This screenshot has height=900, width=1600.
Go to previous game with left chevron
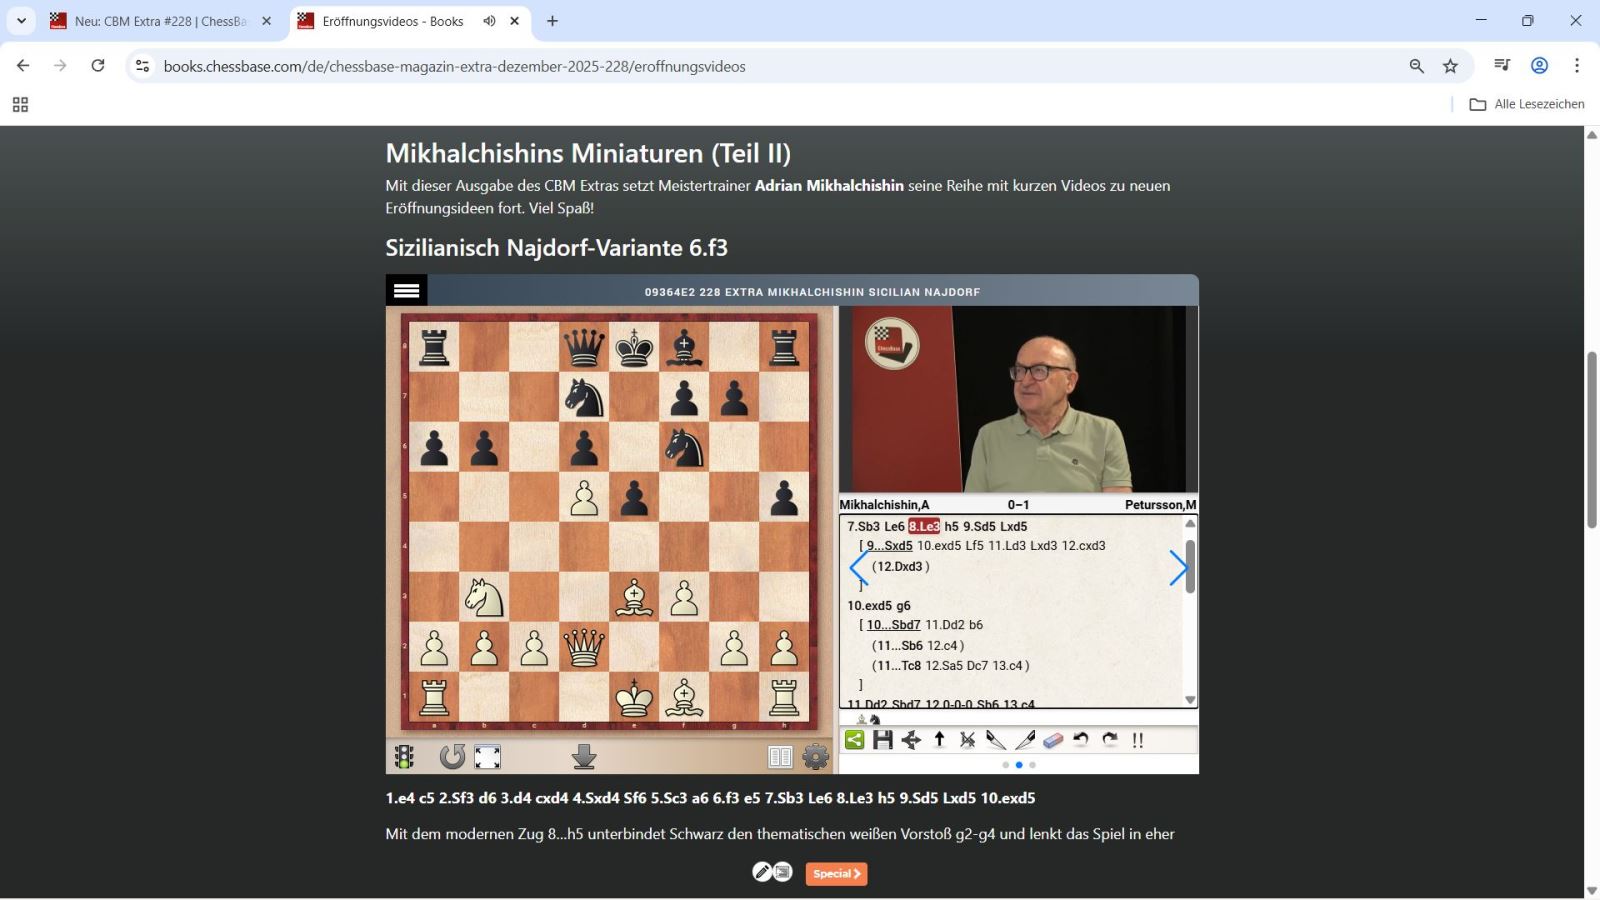858,568
